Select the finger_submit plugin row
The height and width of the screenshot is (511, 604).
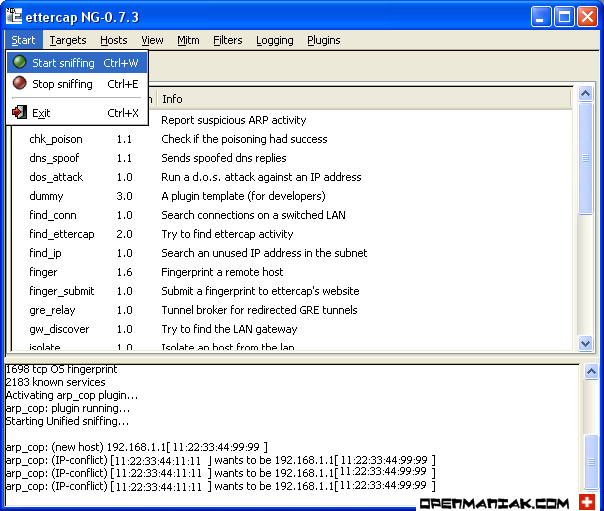pyautogui.click(x=292, y=291)
